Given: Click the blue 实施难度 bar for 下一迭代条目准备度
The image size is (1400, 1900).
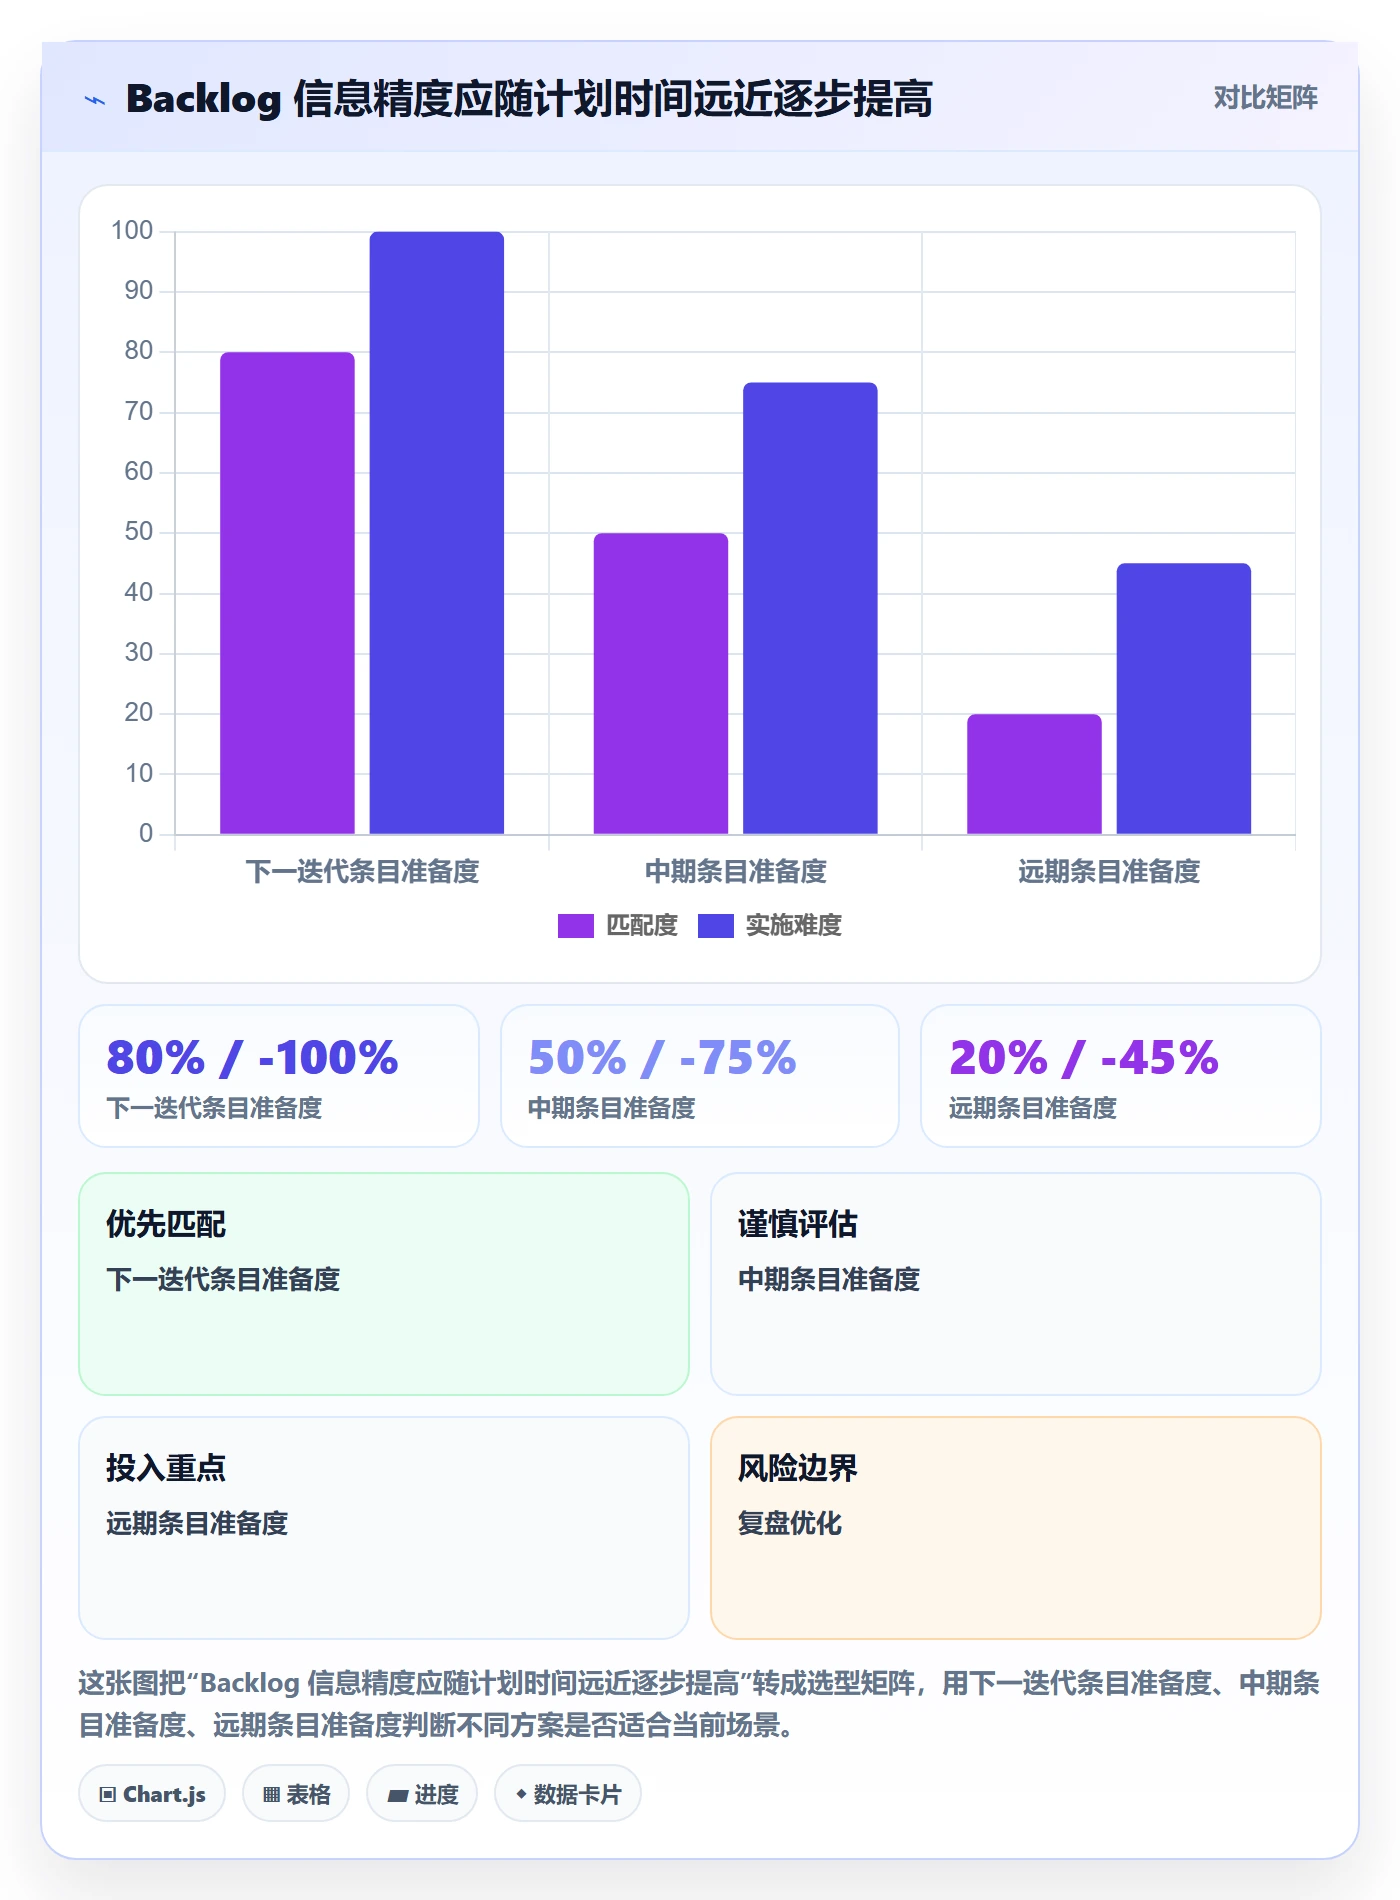Looking at the screenshot, I should tap(437, 533).
